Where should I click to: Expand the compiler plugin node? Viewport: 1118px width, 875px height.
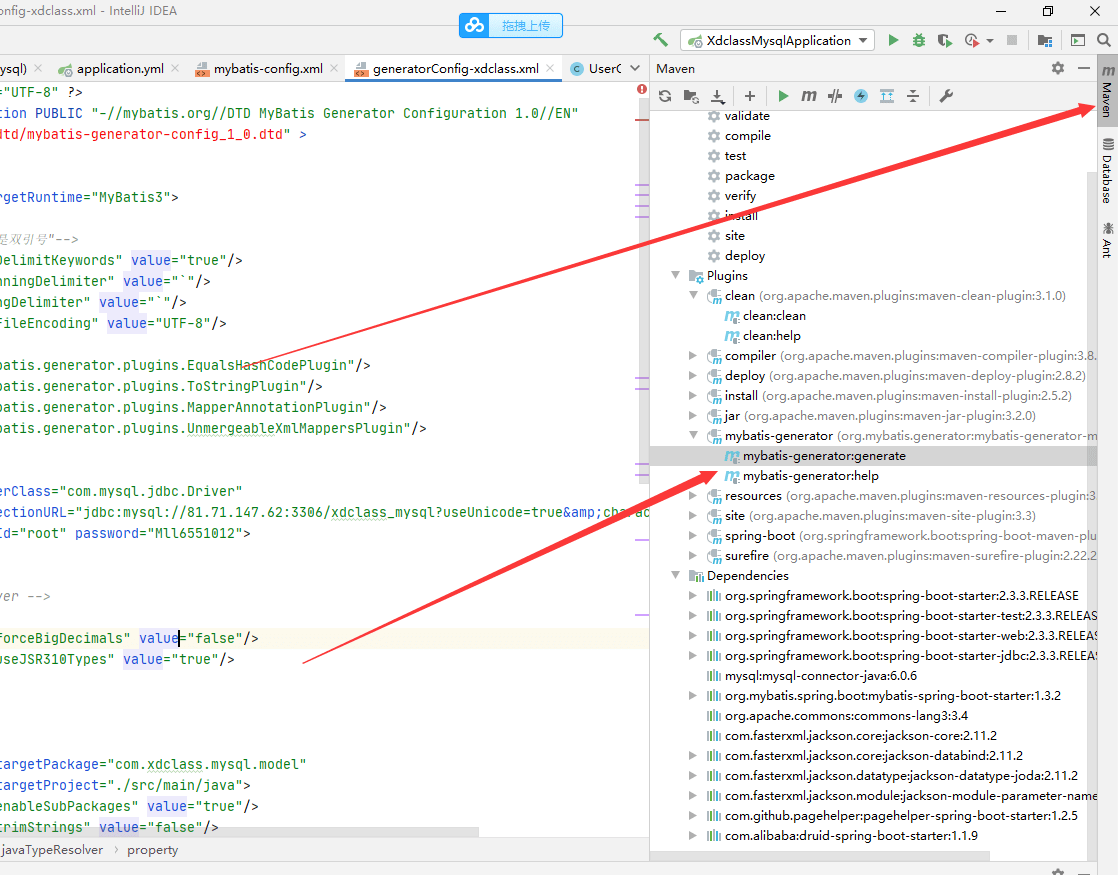pyautogui.click(x=693, y=355)
